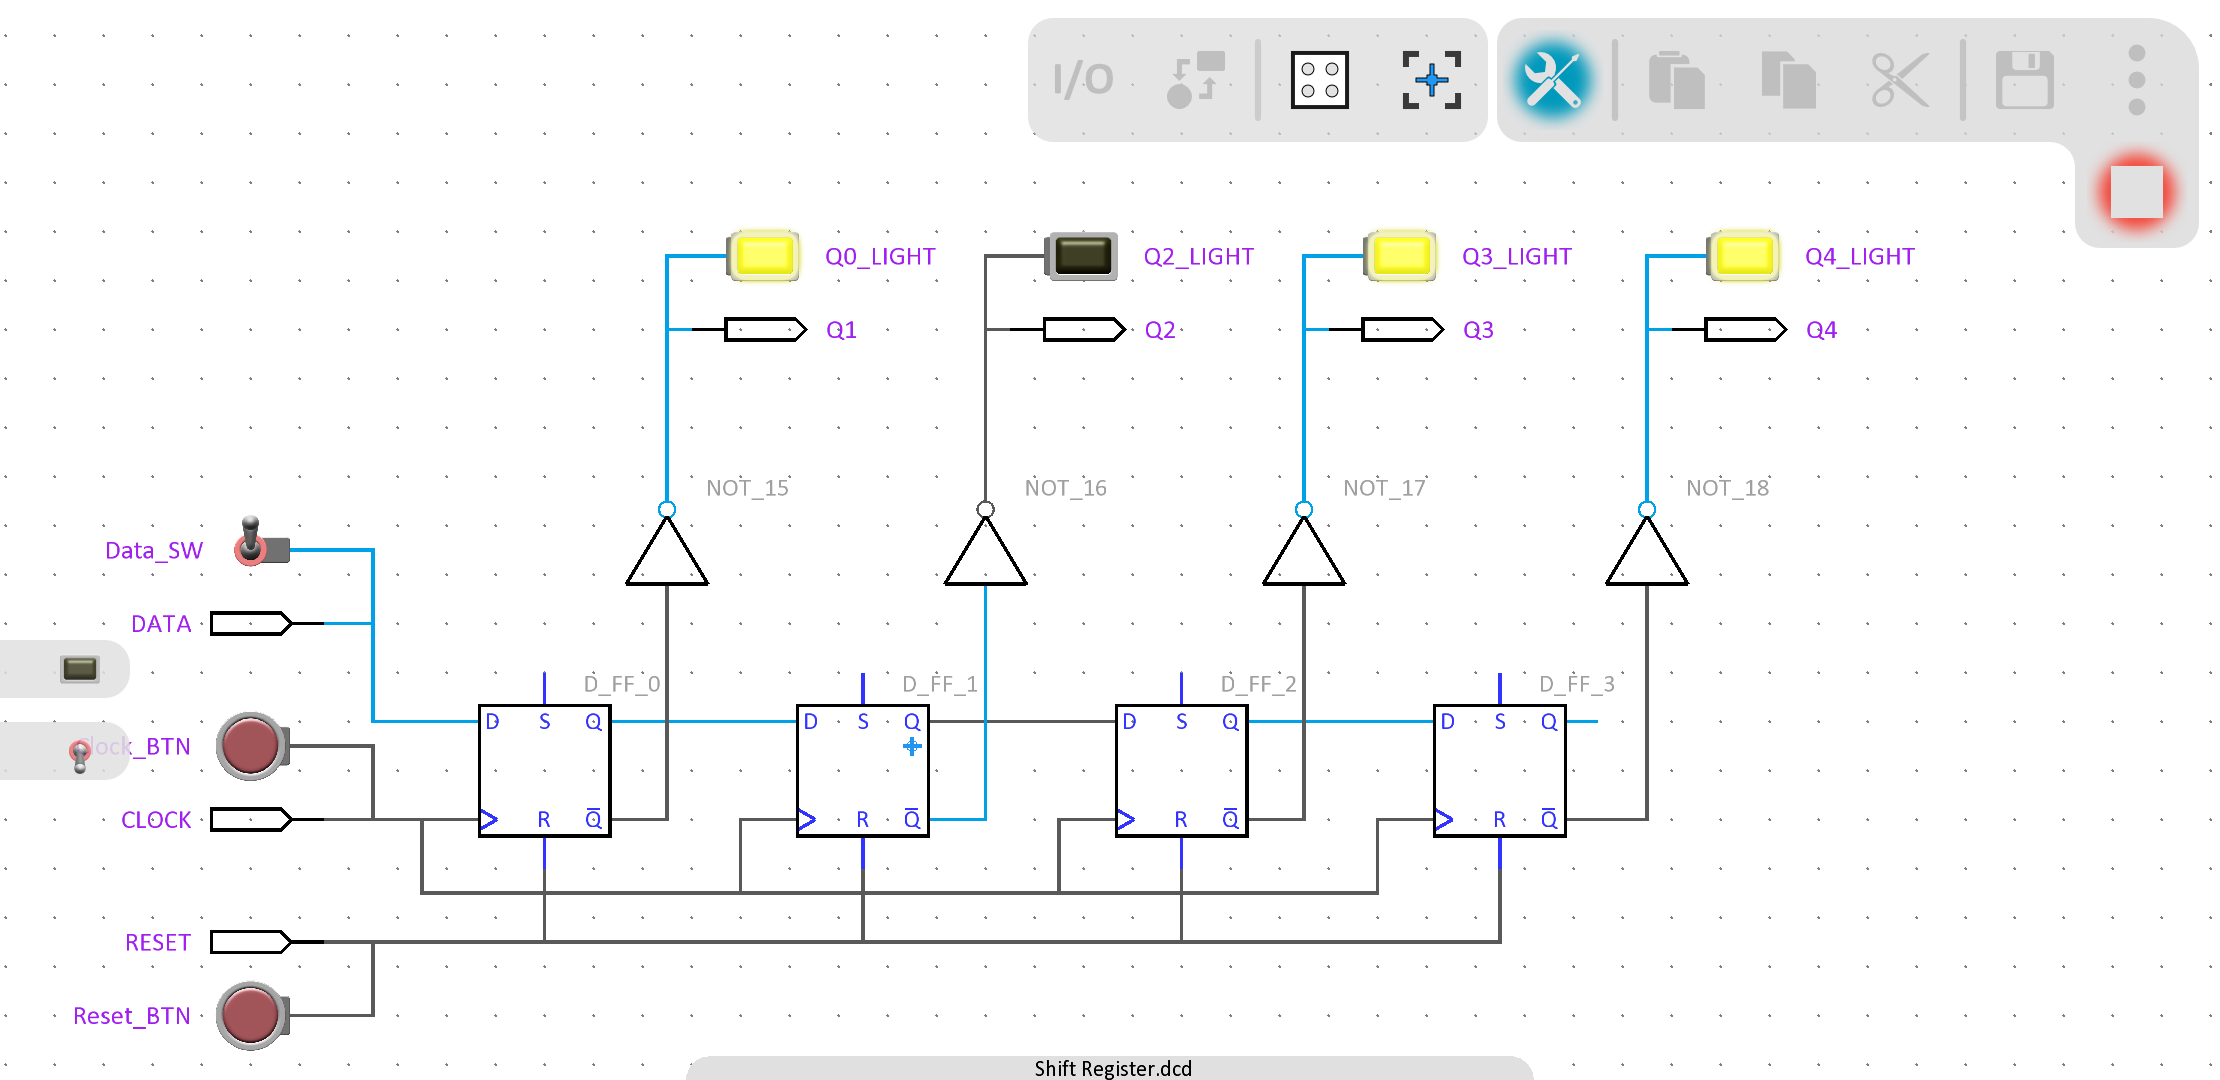Click the floppy disk save icon

pos(2024,80)
